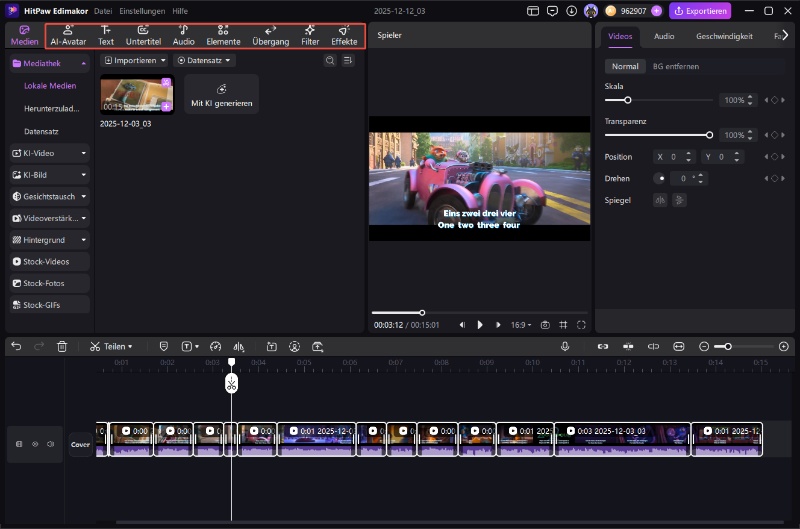Open the AI-Avatar panel

68,35
